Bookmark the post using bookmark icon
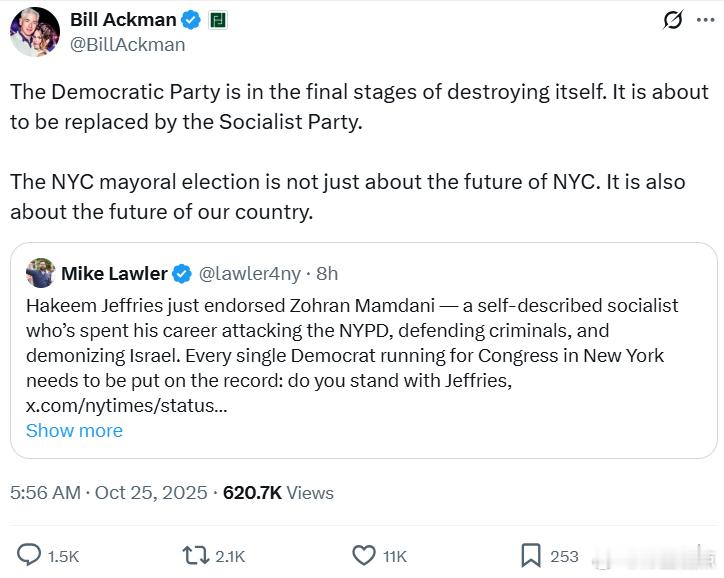The height and width of the screenshot is (578, 724). click(x=531, y=555)
